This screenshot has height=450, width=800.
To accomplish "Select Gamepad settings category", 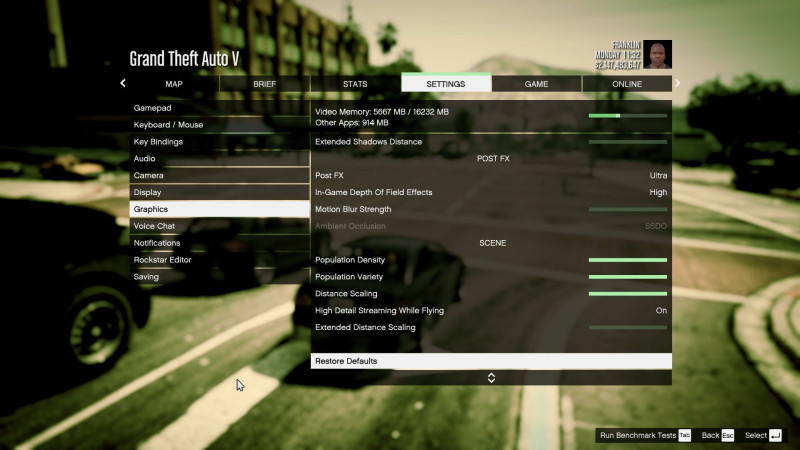I will (219, 108).
